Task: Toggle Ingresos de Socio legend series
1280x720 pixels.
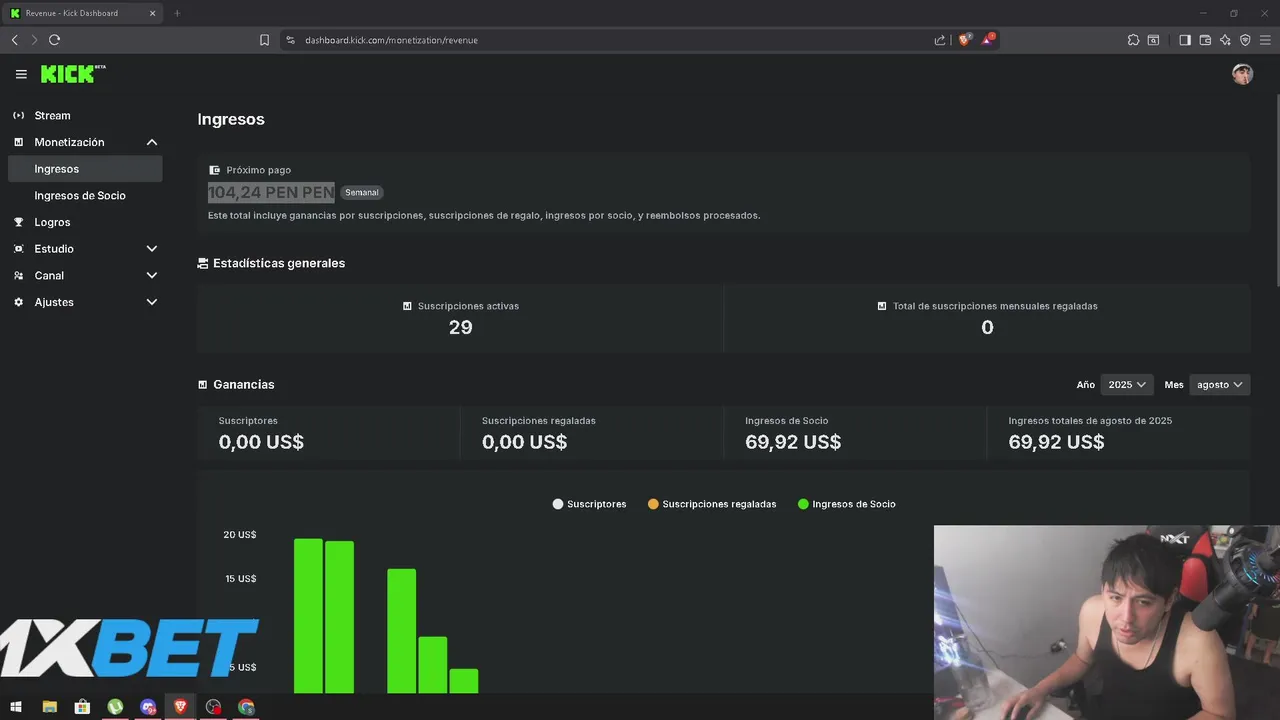Action: tap(847, 504)
